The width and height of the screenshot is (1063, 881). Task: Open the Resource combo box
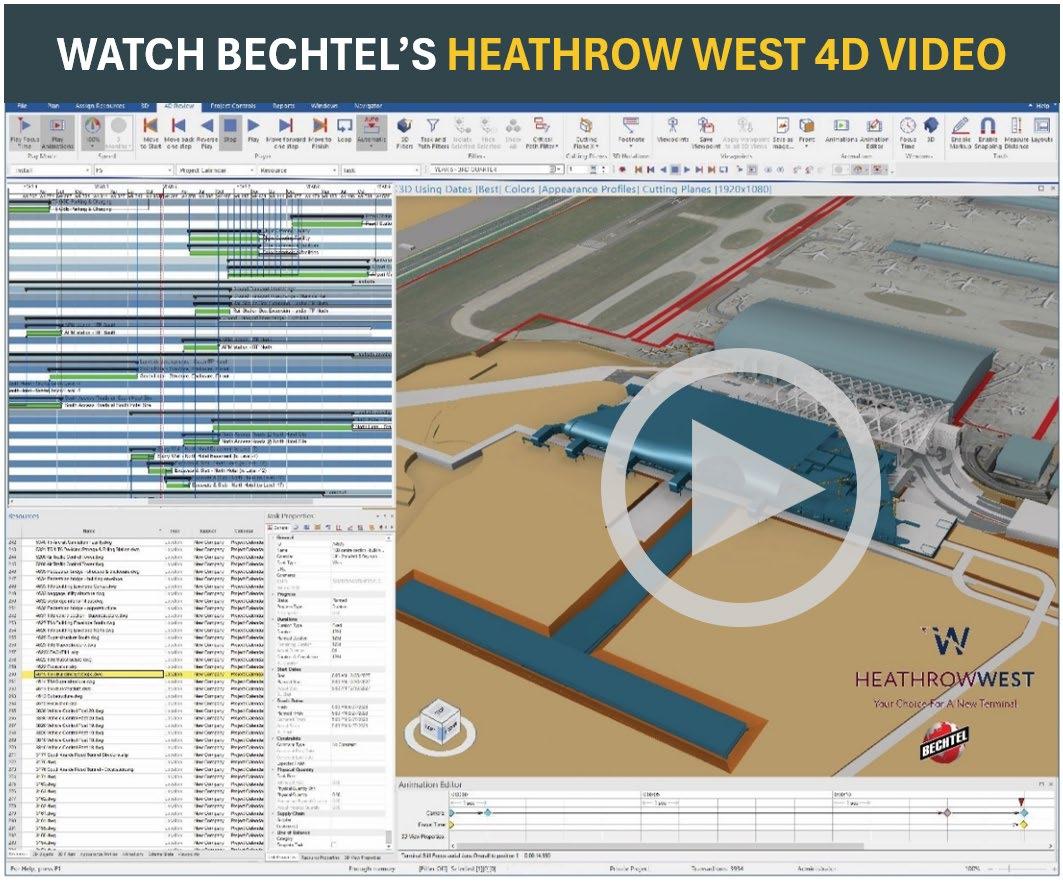(298, 170)
